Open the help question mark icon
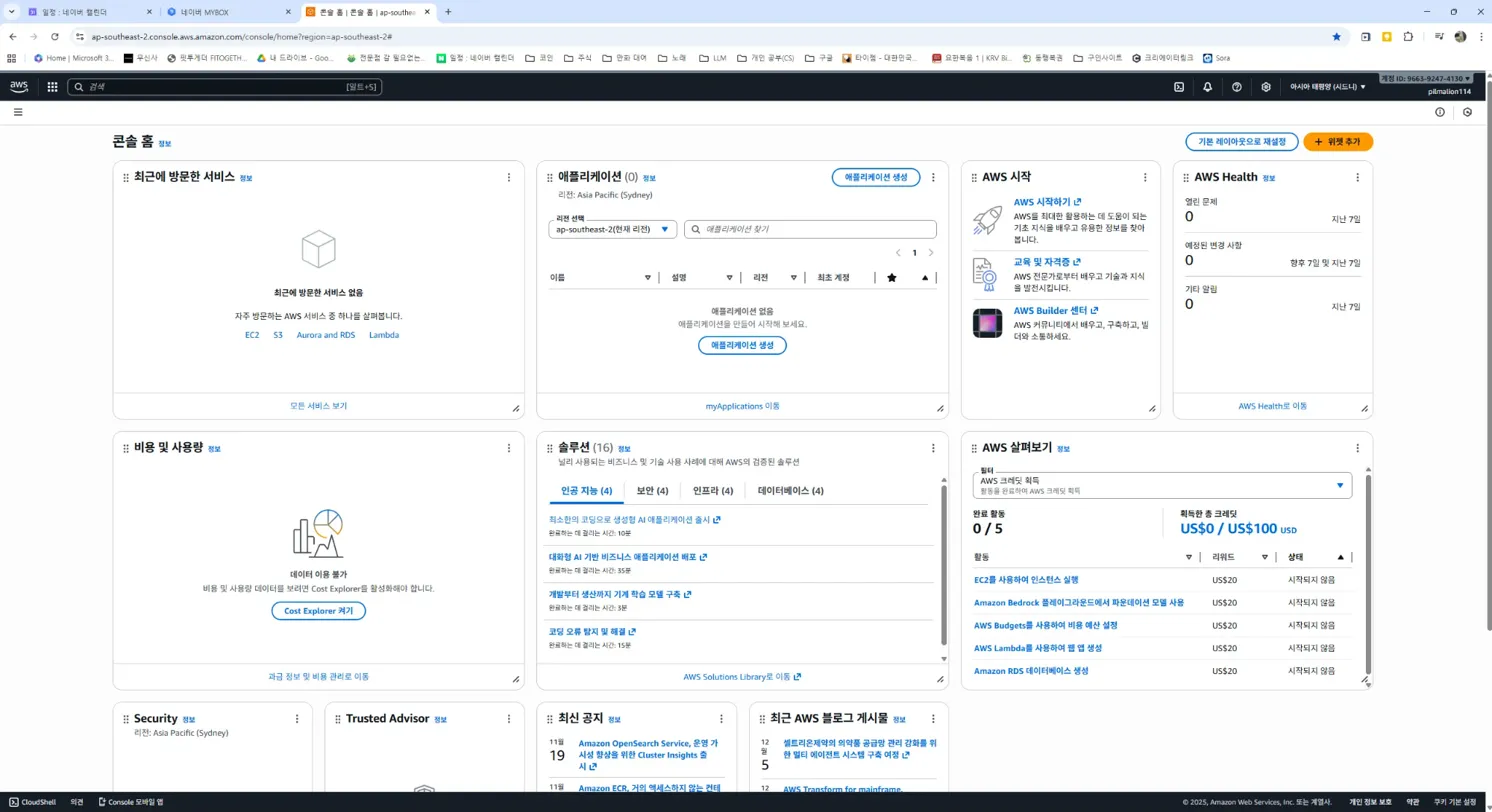The image size is (1492, 812). 1237,87
